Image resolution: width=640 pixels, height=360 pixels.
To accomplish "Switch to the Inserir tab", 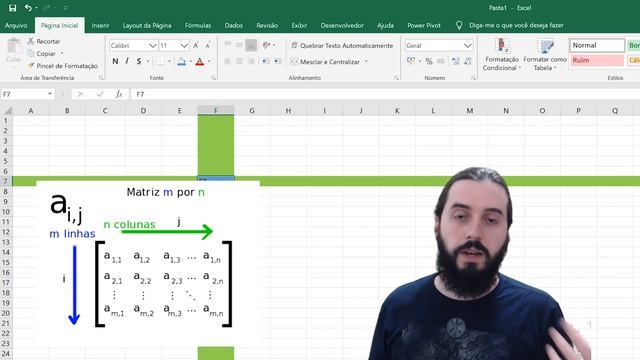I will click(x=100, y=25).
